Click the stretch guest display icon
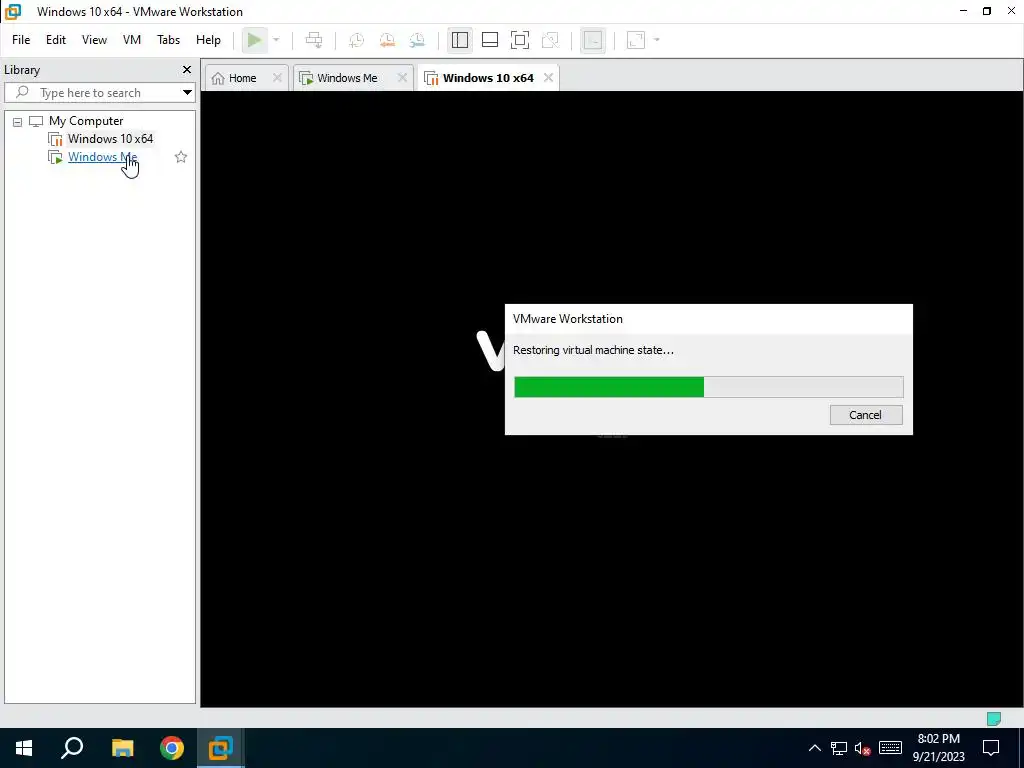This screenshot has width=1024, height=768. click(636, 40)
